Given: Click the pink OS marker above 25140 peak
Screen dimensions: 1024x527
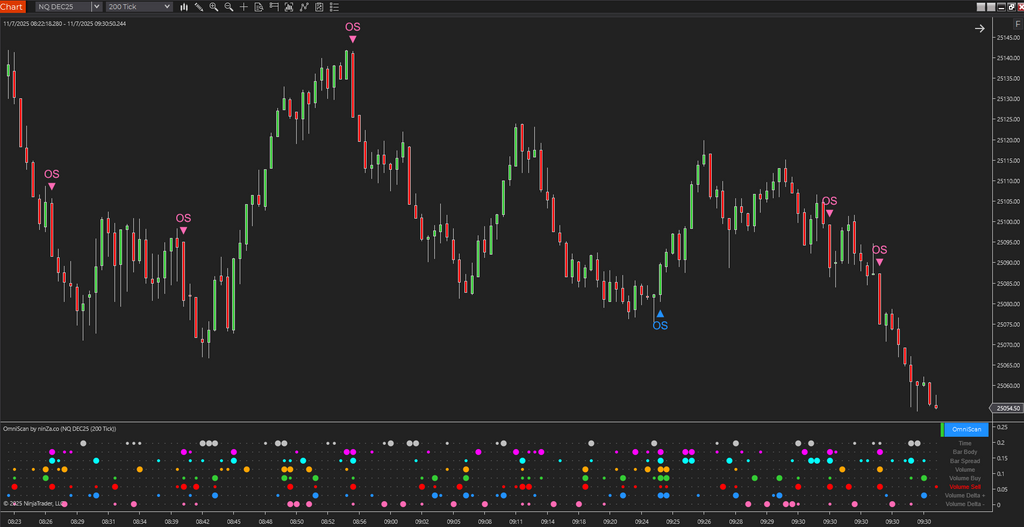Looking at the screenshot, I should click(353, 32).
